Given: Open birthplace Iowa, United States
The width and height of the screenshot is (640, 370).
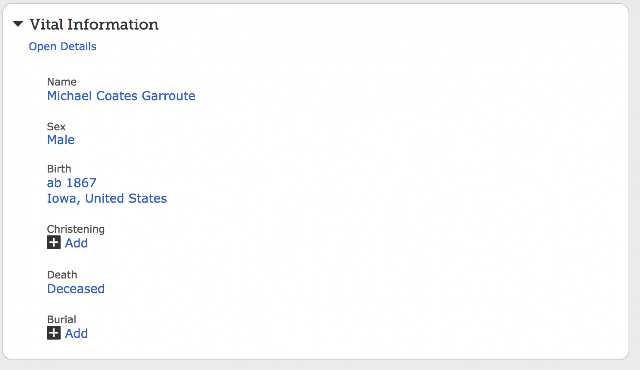Looking at the screenshot, I should tap(107, 199).
